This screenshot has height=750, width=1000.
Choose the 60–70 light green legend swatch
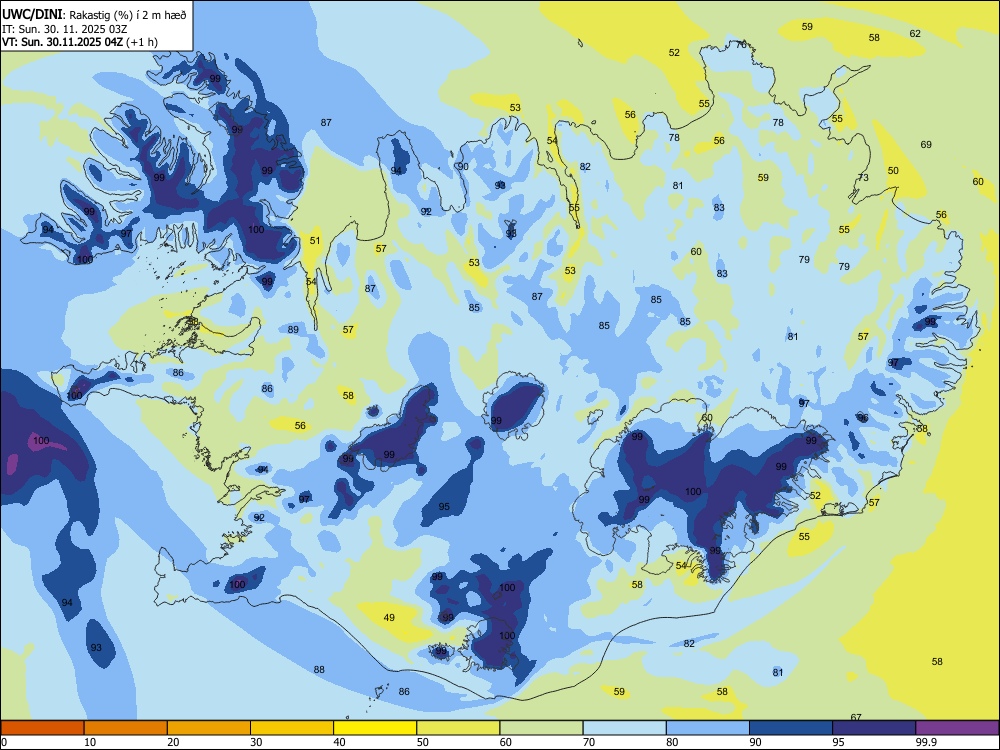541,727
